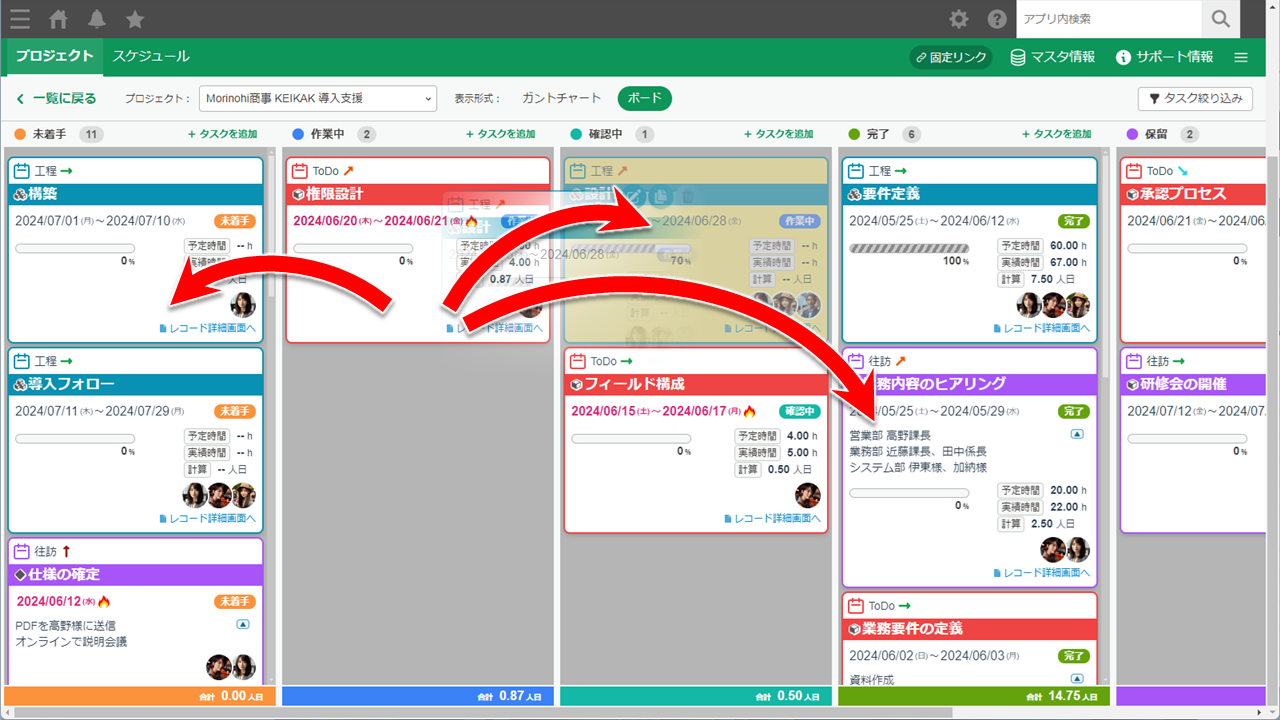The width and height of the screenshot is (1280, 720).
Task: Click 完了 badge on 要件定義 card
Action: (1074, 220)
